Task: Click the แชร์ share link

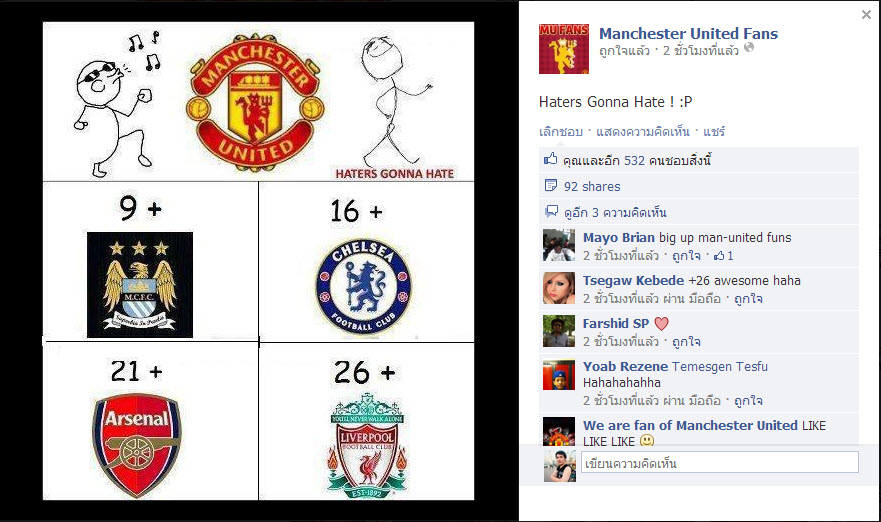Action: [x=714, y=131]
